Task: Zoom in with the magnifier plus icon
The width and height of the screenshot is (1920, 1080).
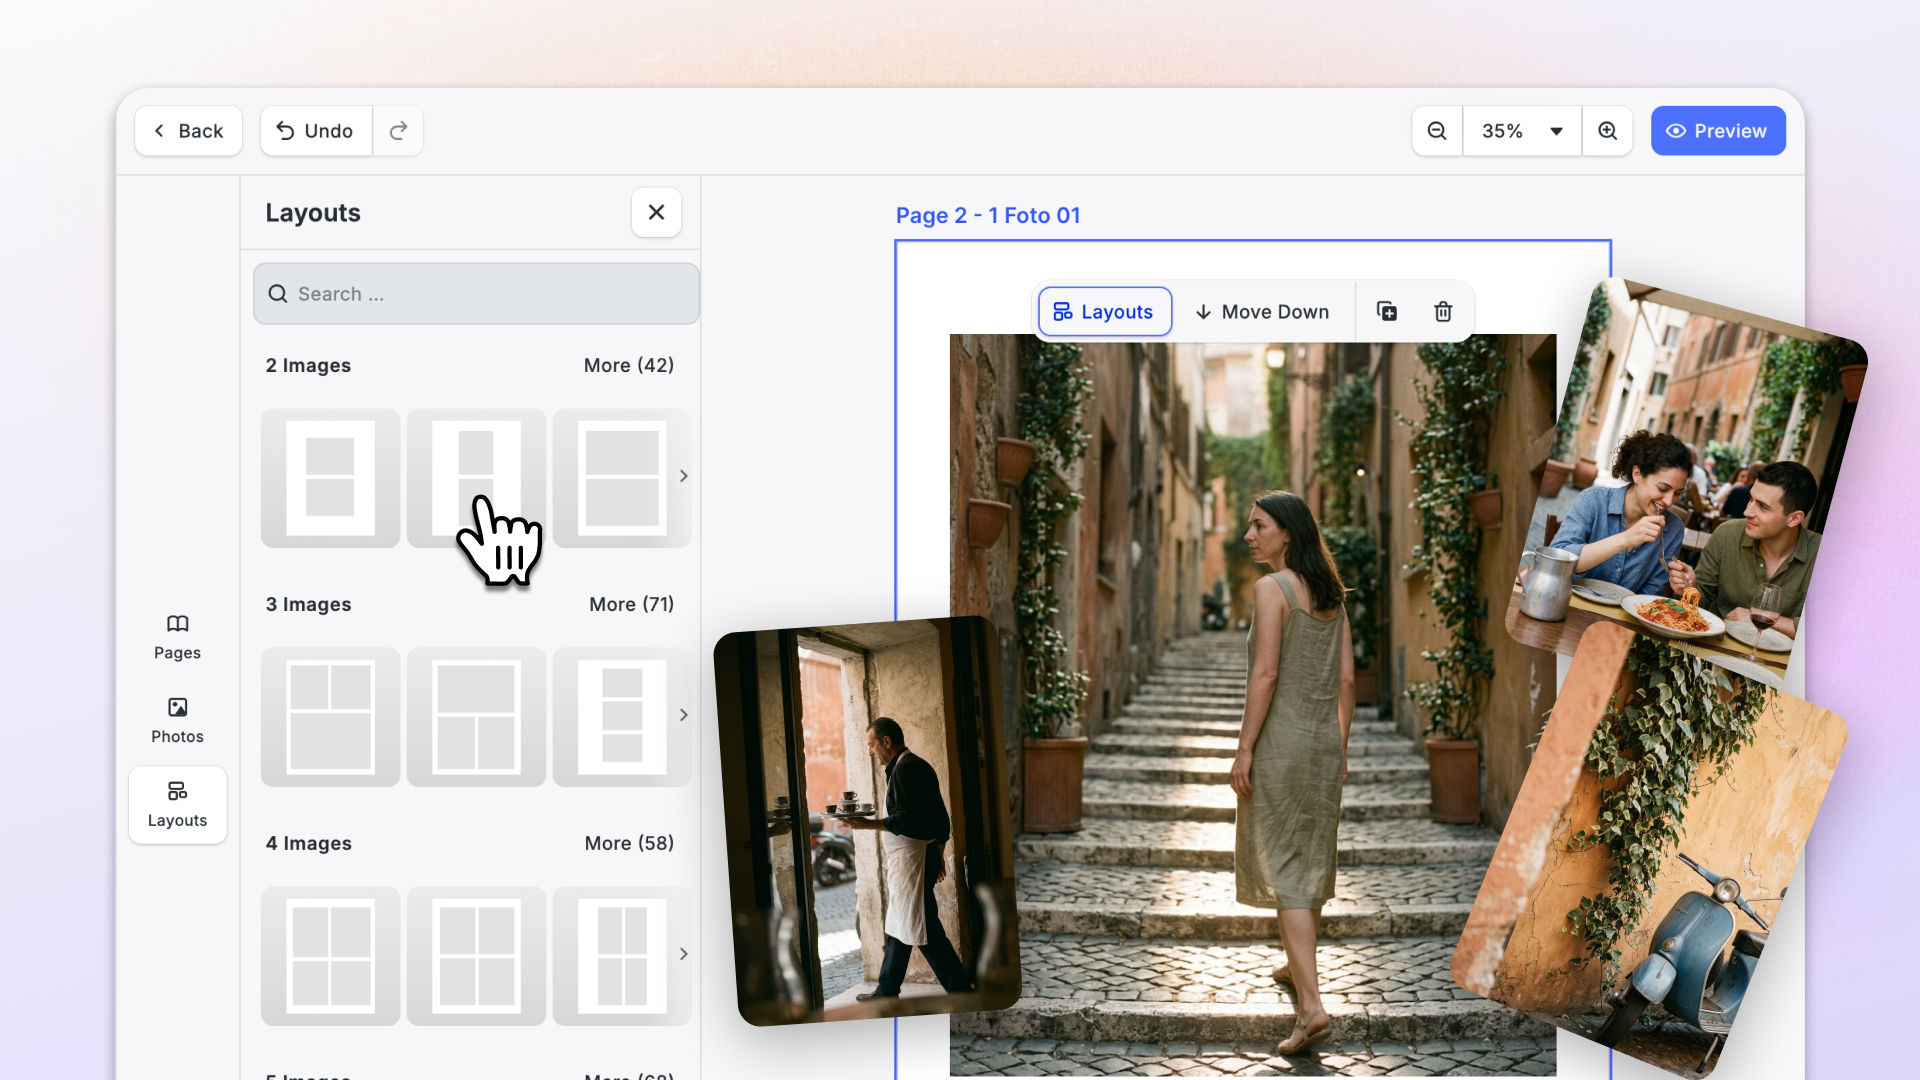Action: pyautogui.click(x=1607, y=131)
